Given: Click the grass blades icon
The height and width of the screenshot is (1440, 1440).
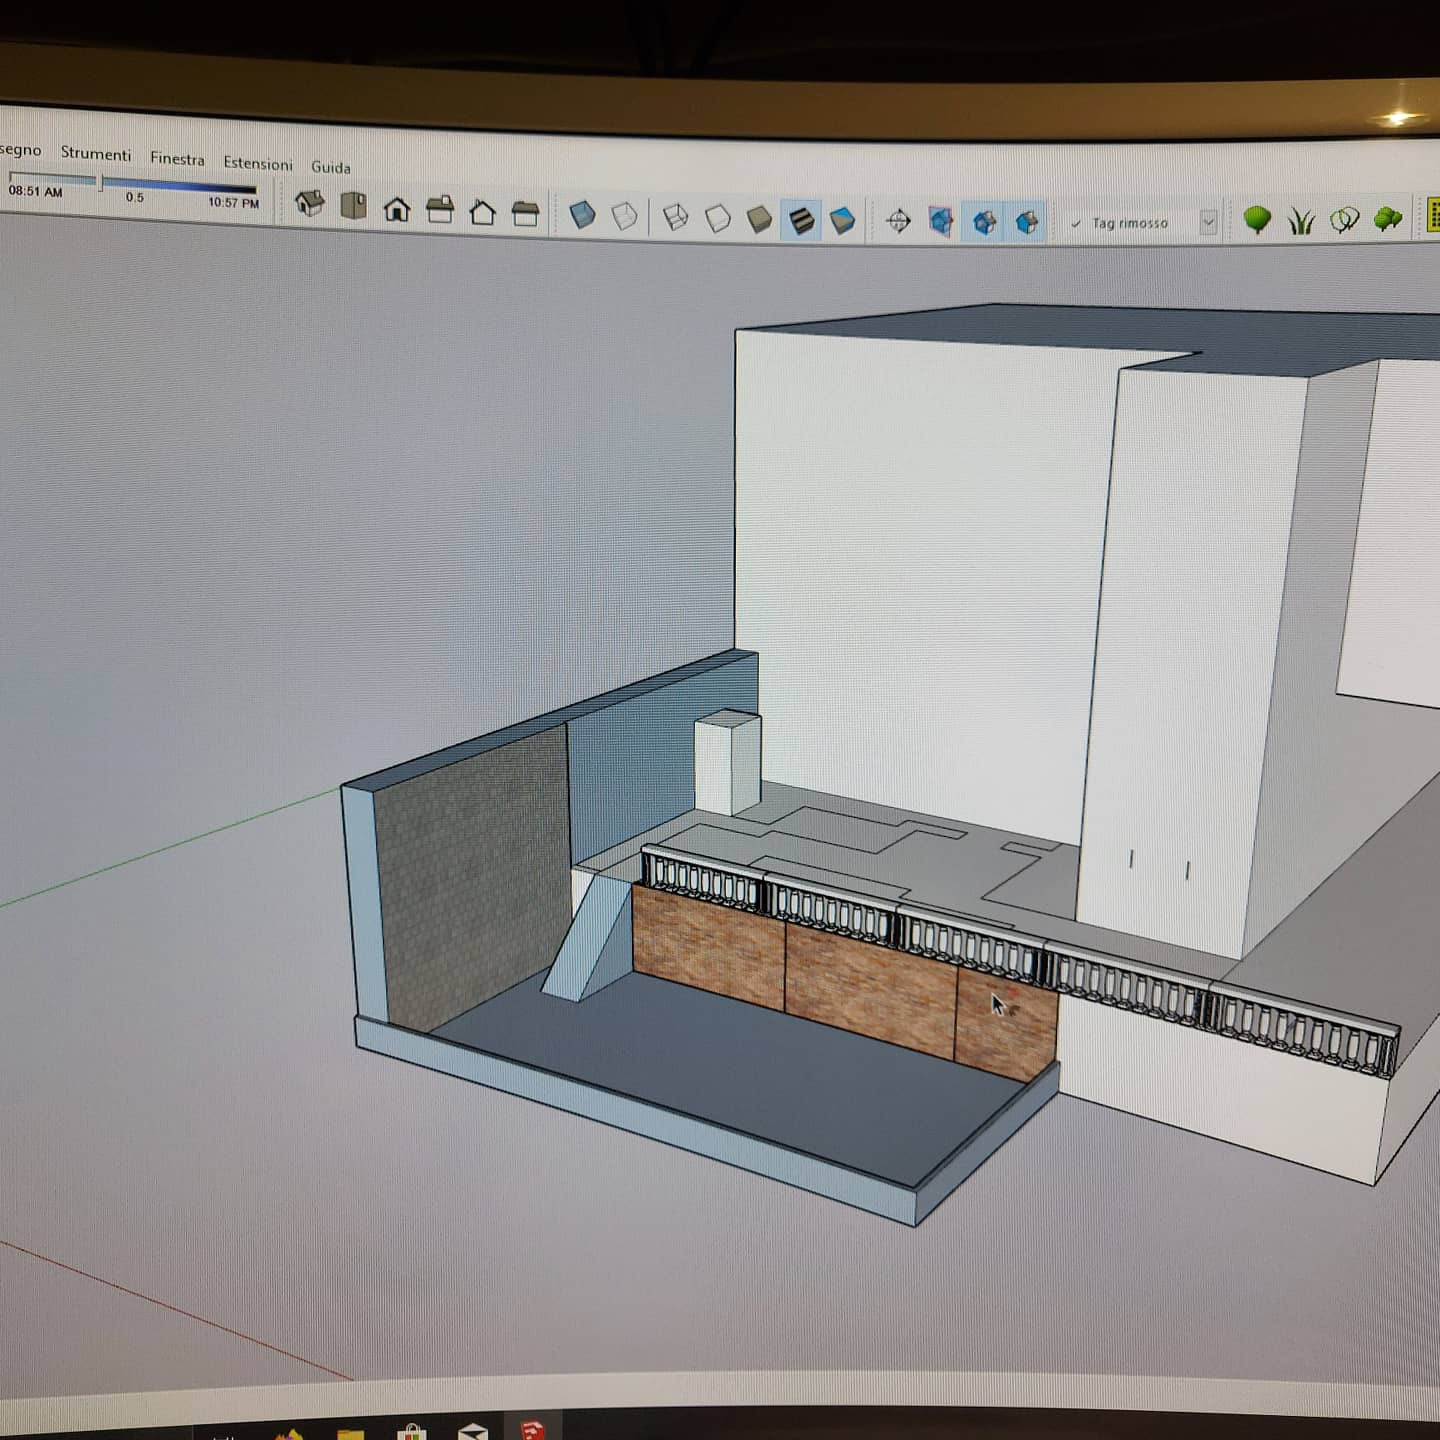Looking at the screenshot, I should click(1301, 219).
